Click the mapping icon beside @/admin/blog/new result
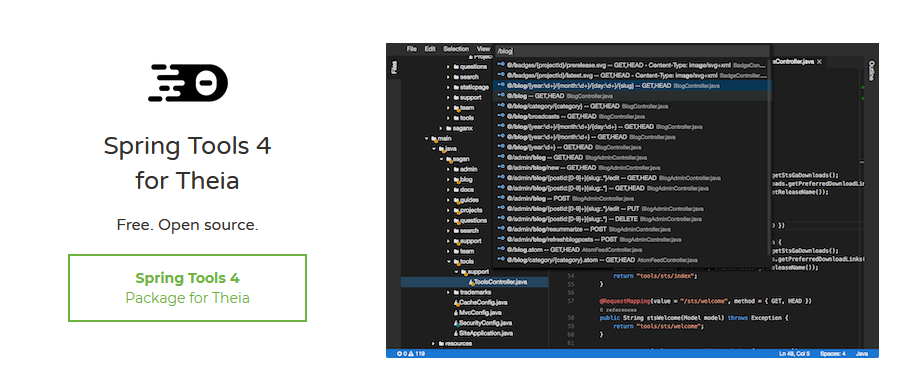Viewport: 922px width, 389px height. pyautogui.click(x=501, y=167)
